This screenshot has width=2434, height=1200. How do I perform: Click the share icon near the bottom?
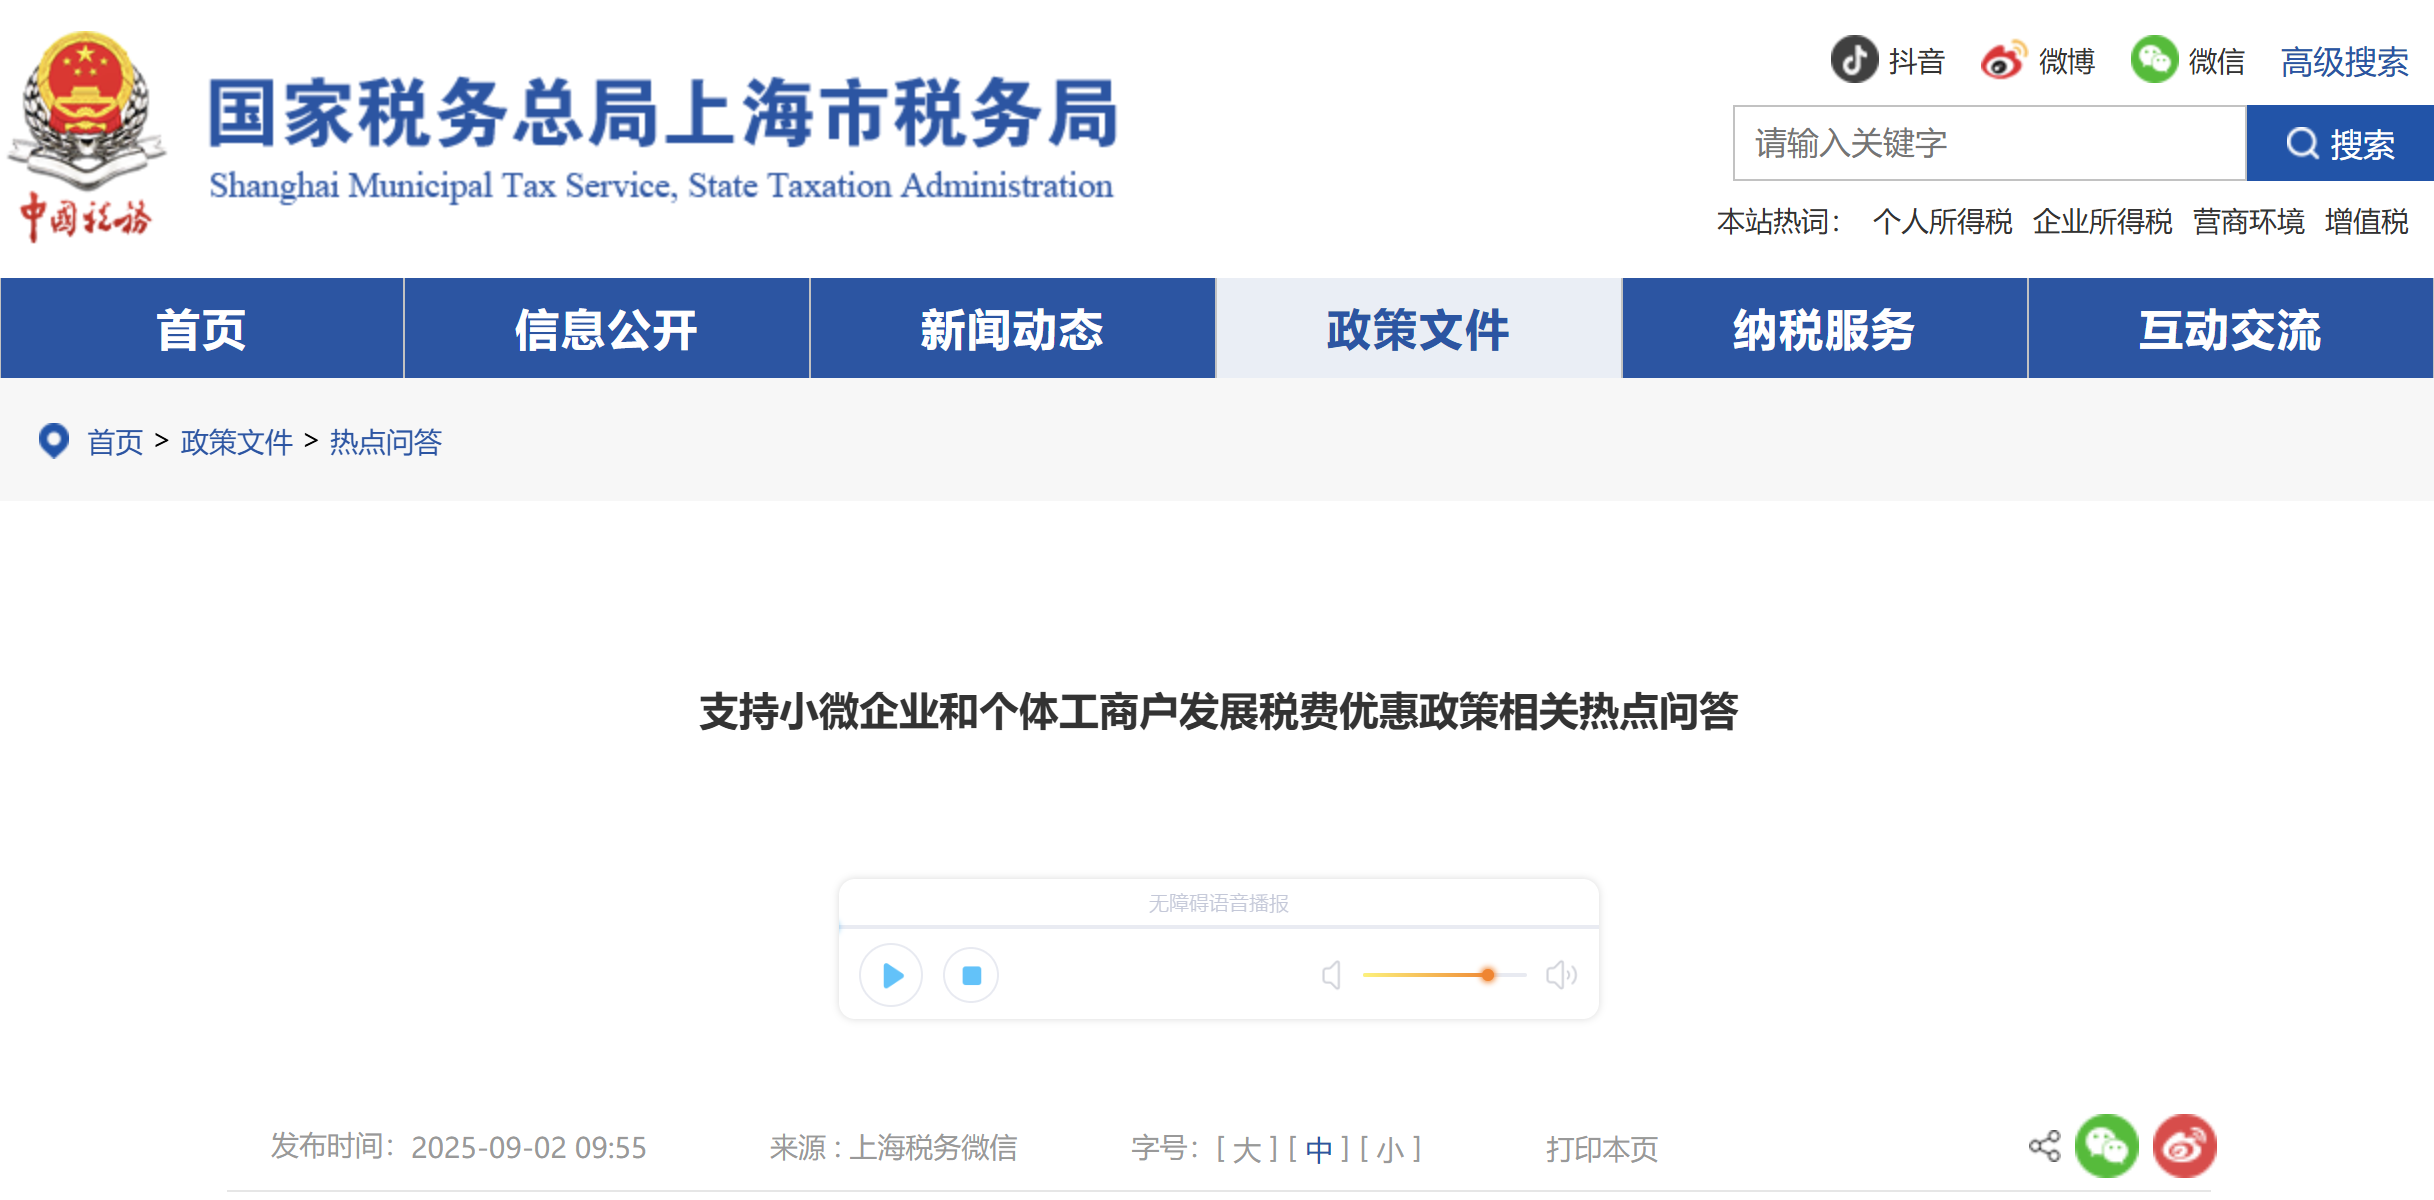pos(2047,1145)
